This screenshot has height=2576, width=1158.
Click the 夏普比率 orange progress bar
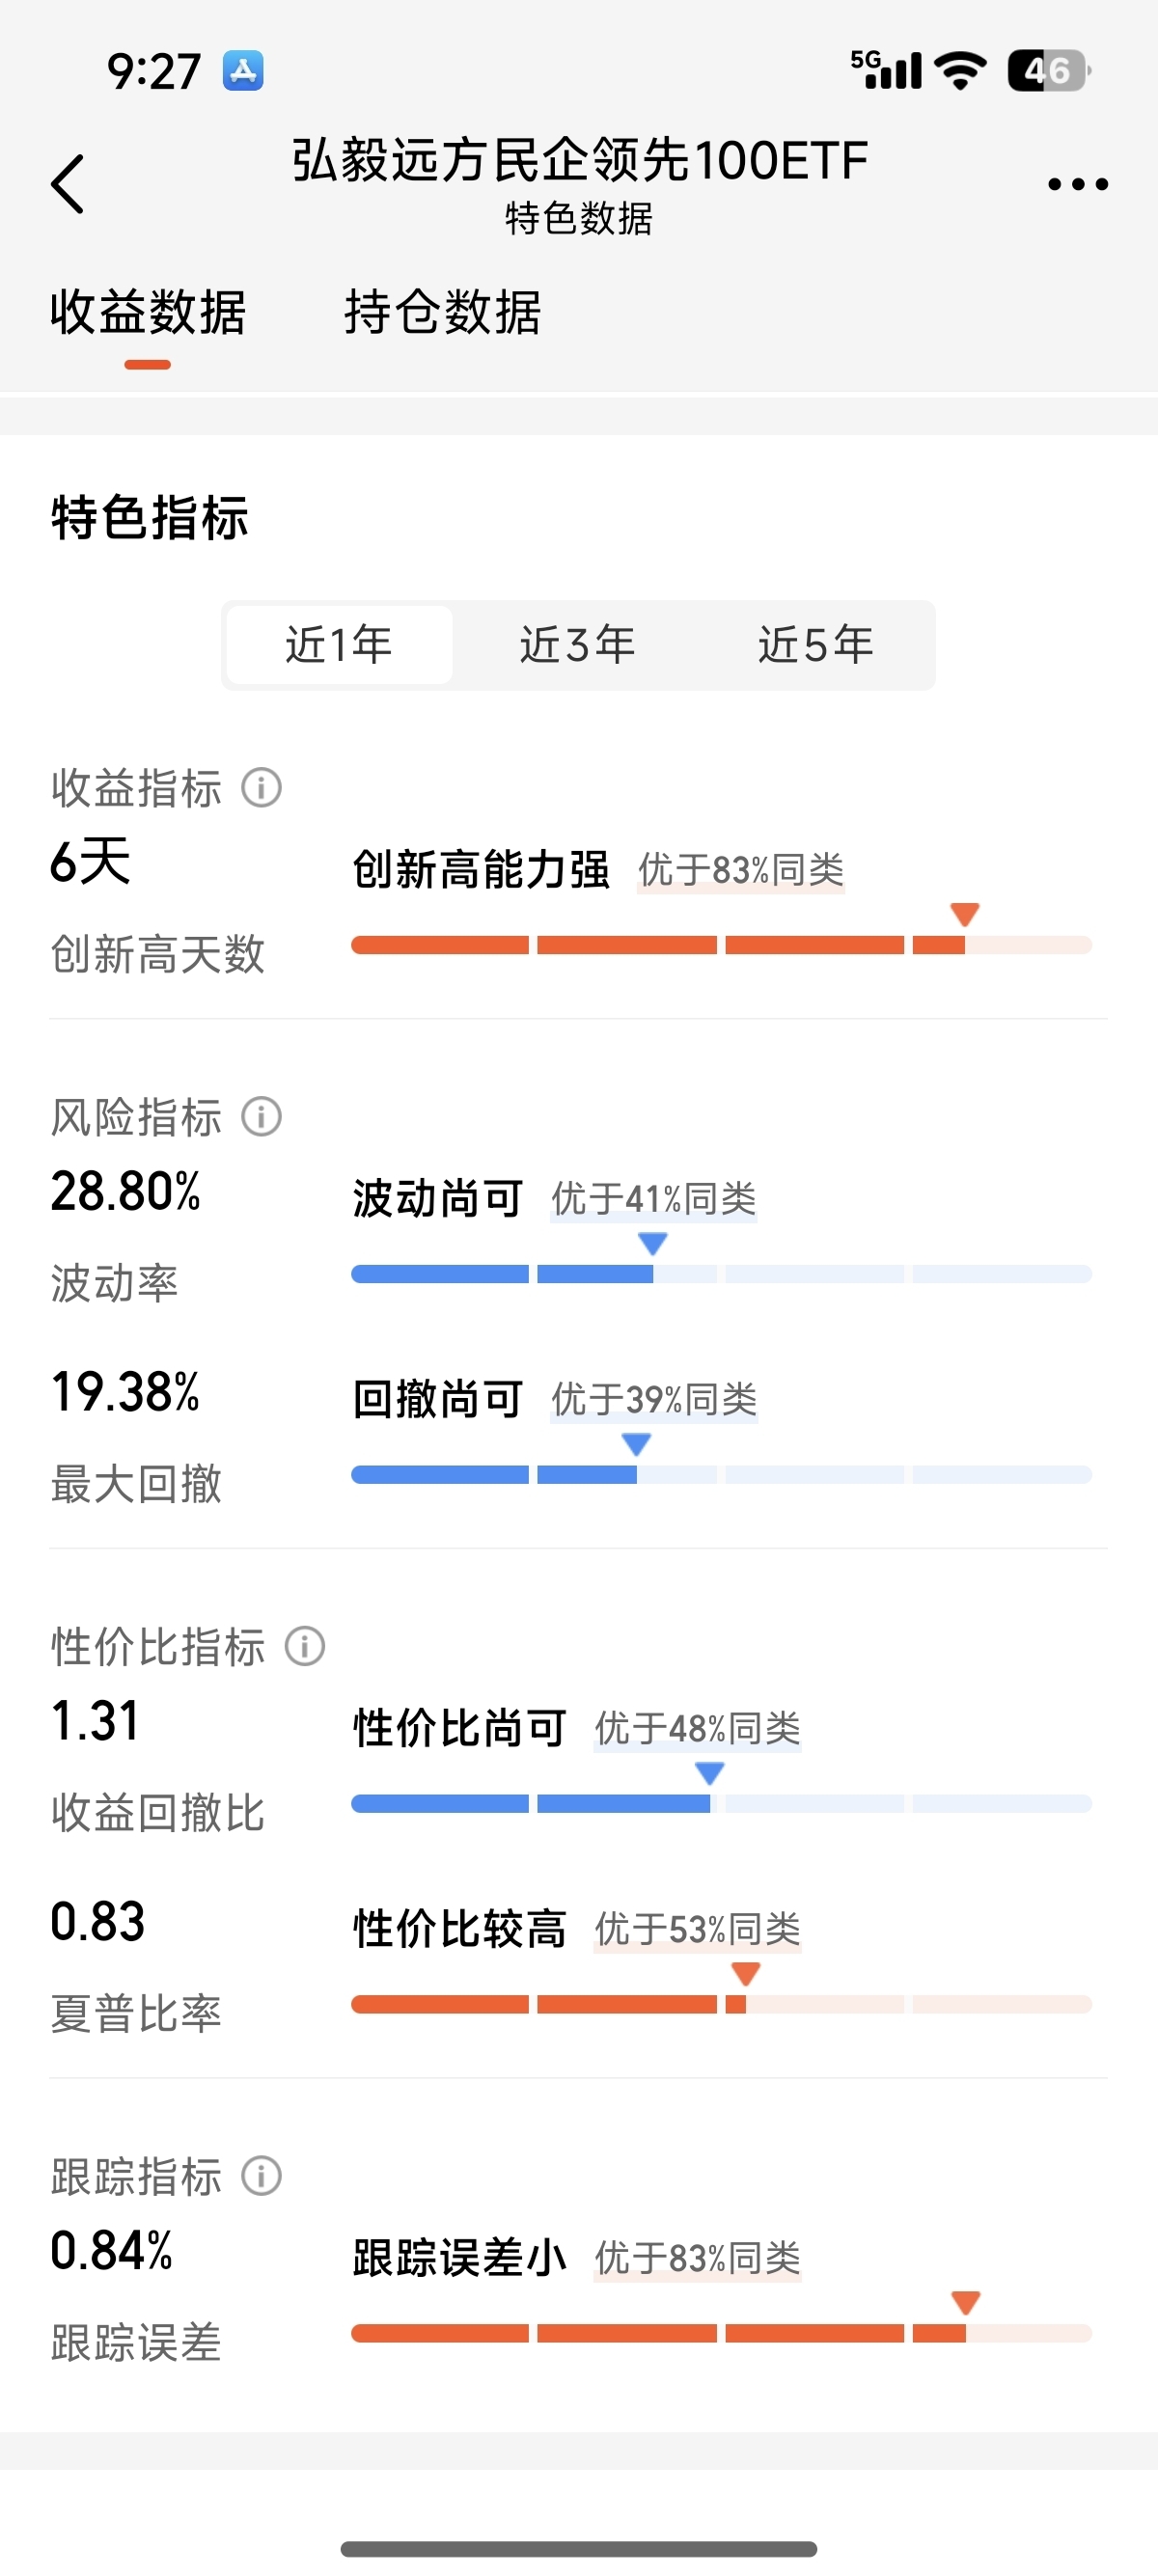[721, 2004]
